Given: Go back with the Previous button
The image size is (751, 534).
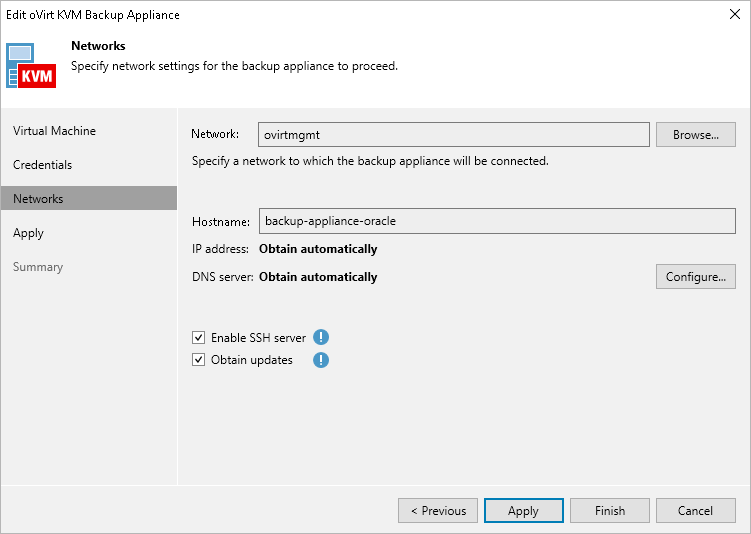Looking at the screenshot, I should point(438,510).
